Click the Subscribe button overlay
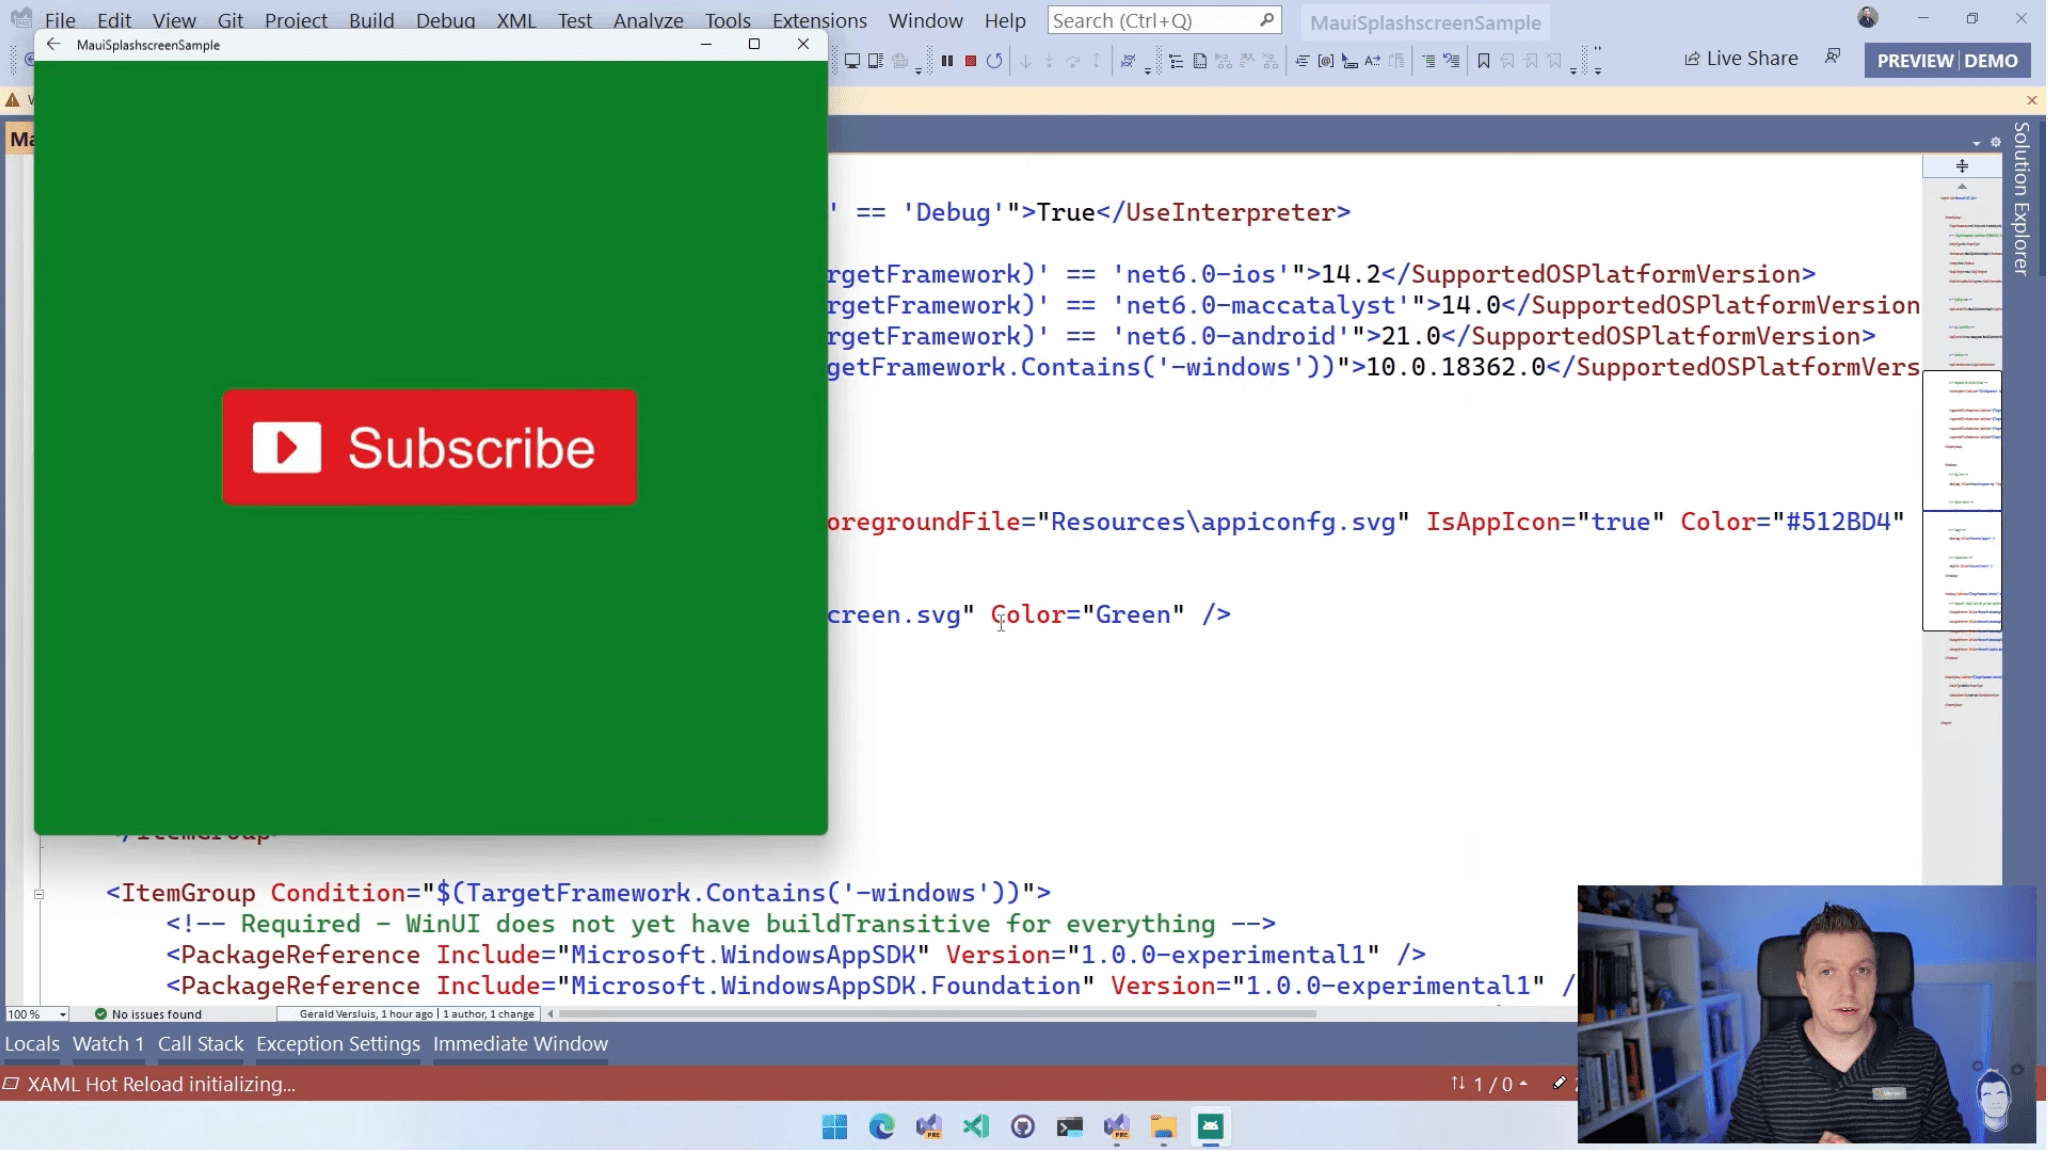2048x1150 pixels. click(430, 446)
